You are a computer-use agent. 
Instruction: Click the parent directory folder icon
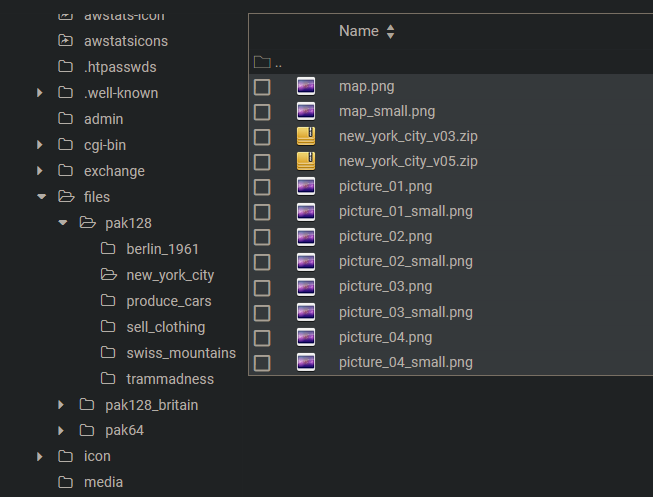point(262,62)
